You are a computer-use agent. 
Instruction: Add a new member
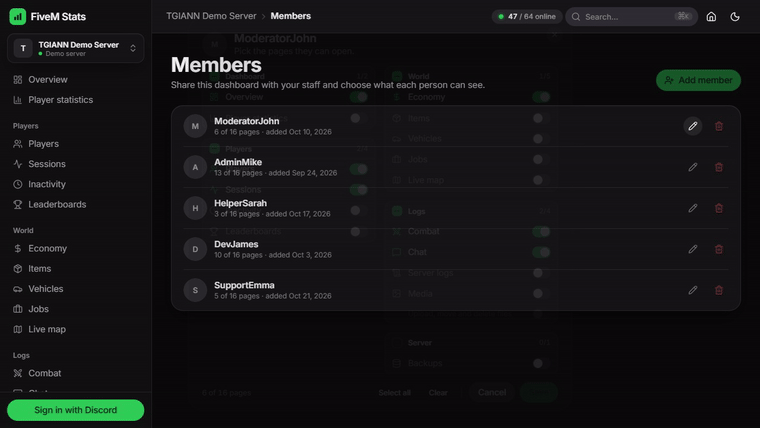pyautogui.click(x=698, y=80)
